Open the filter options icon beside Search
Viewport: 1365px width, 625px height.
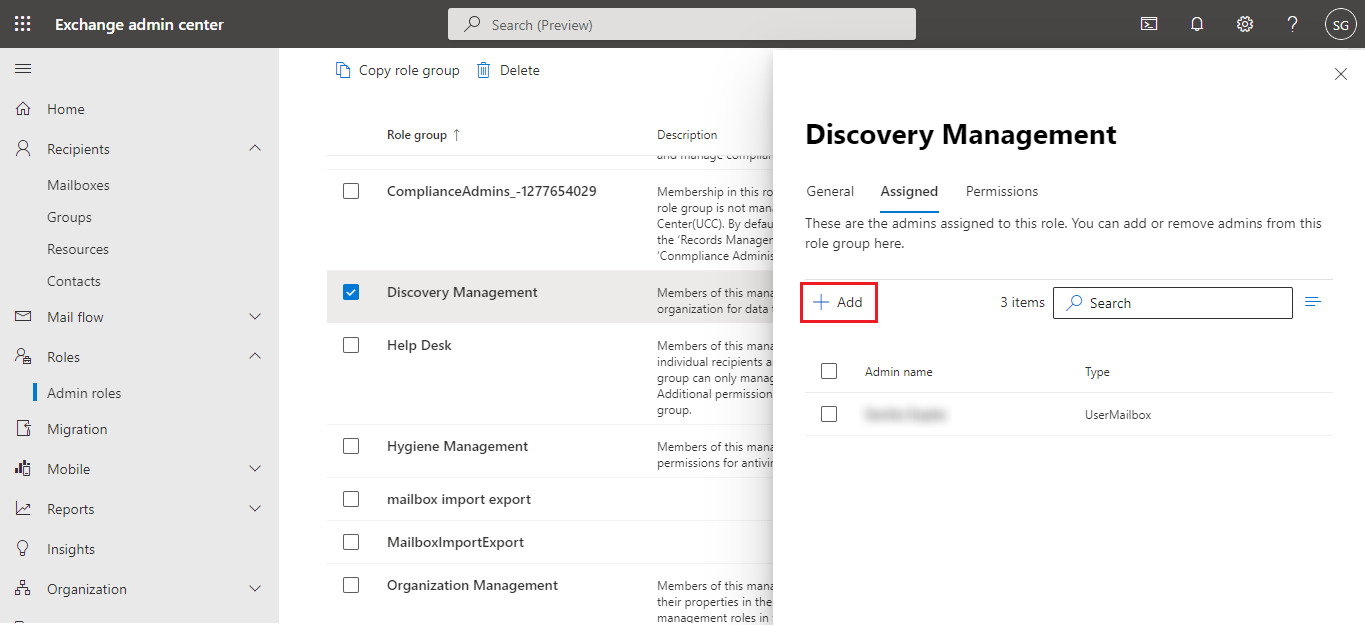click(x=1314, y=302)
